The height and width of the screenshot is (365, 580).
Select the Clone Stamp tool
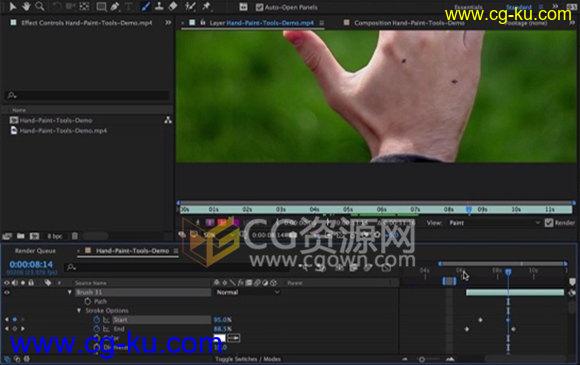click(x=159, y=6)
